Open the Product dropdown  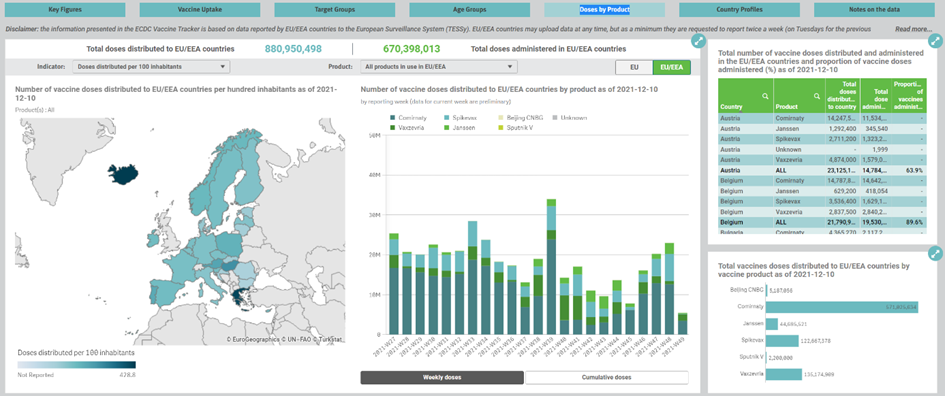(439, 67)
